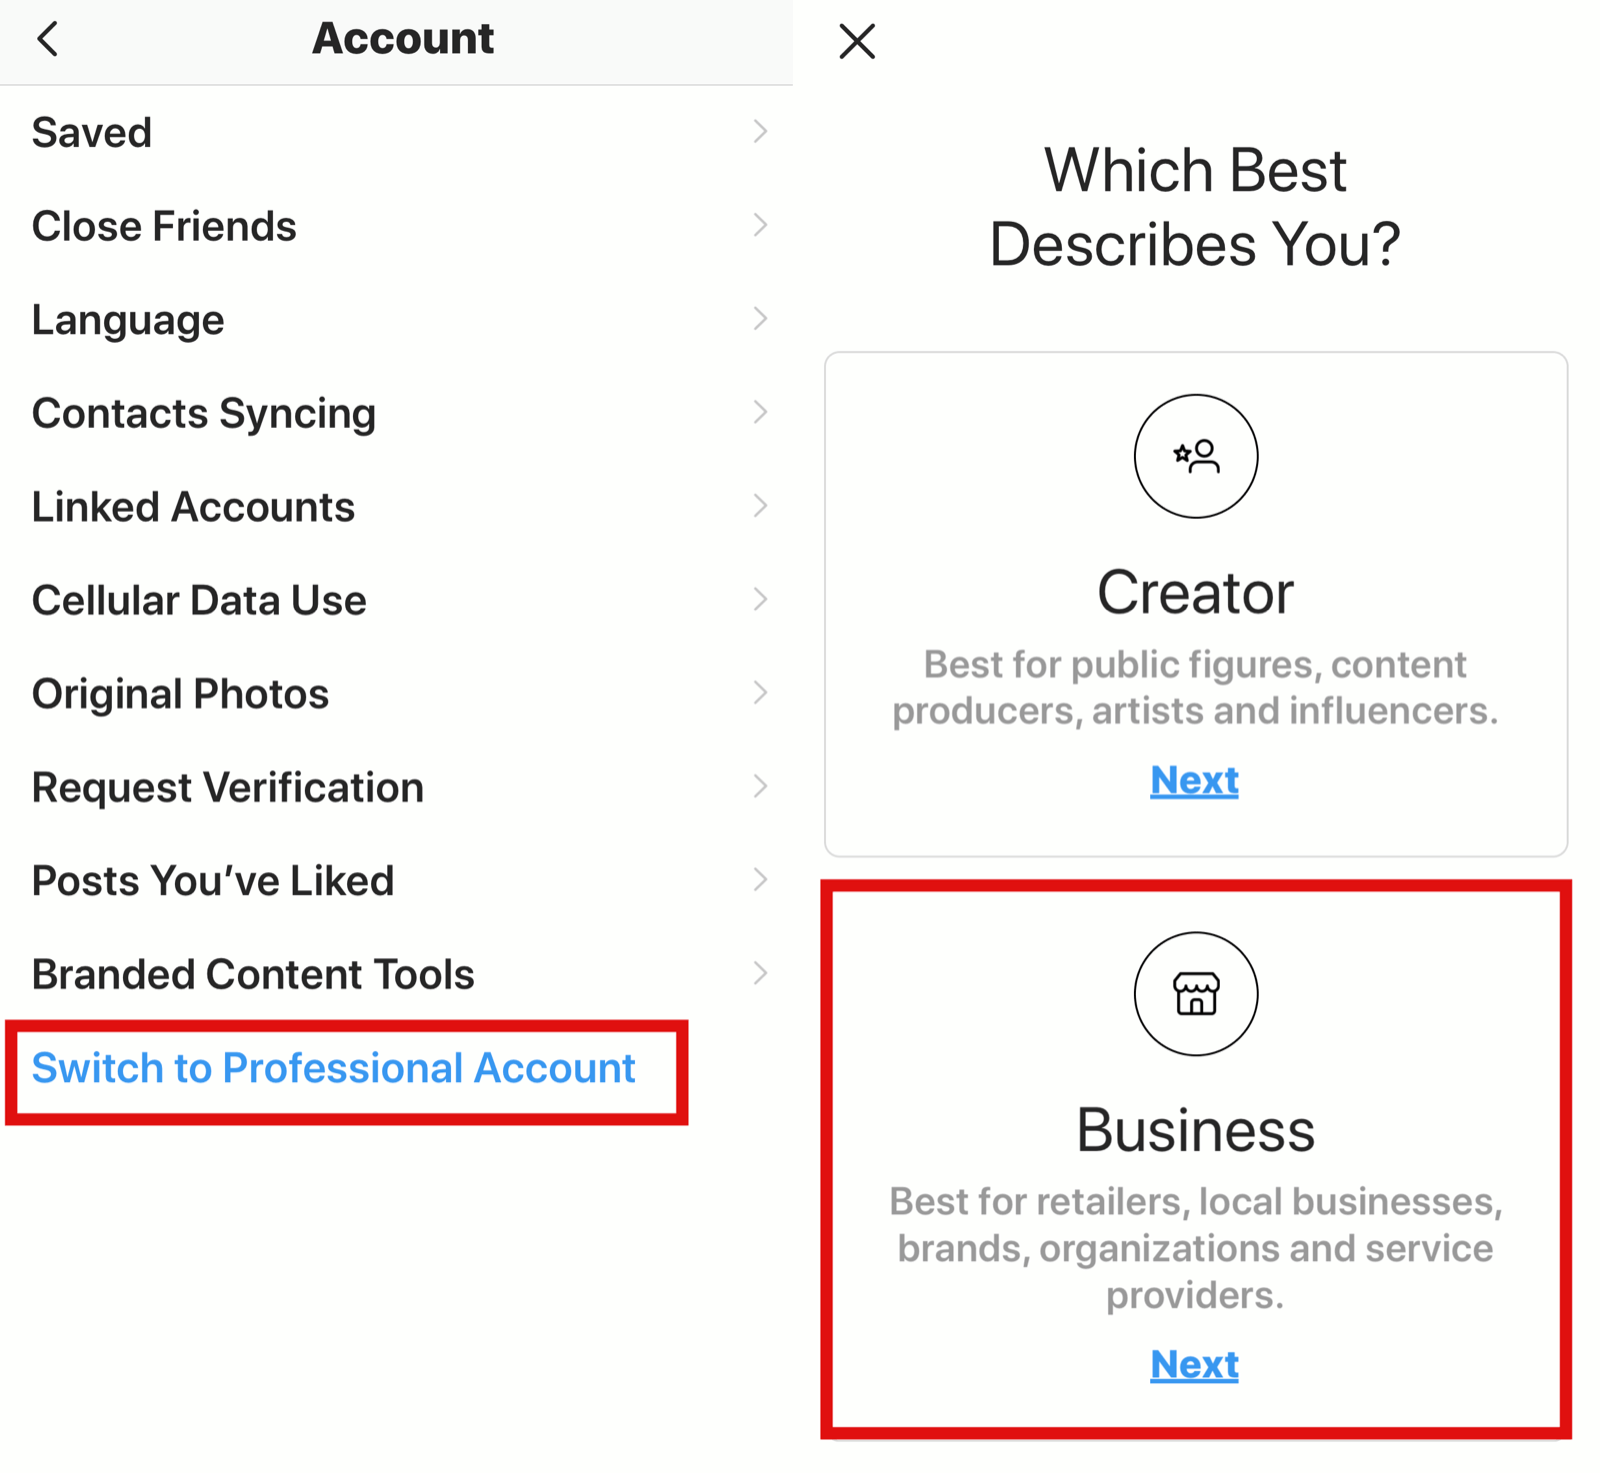Tap the Saved row chevron arrow
This screenshot has height=1473, width=1600.
760,131
